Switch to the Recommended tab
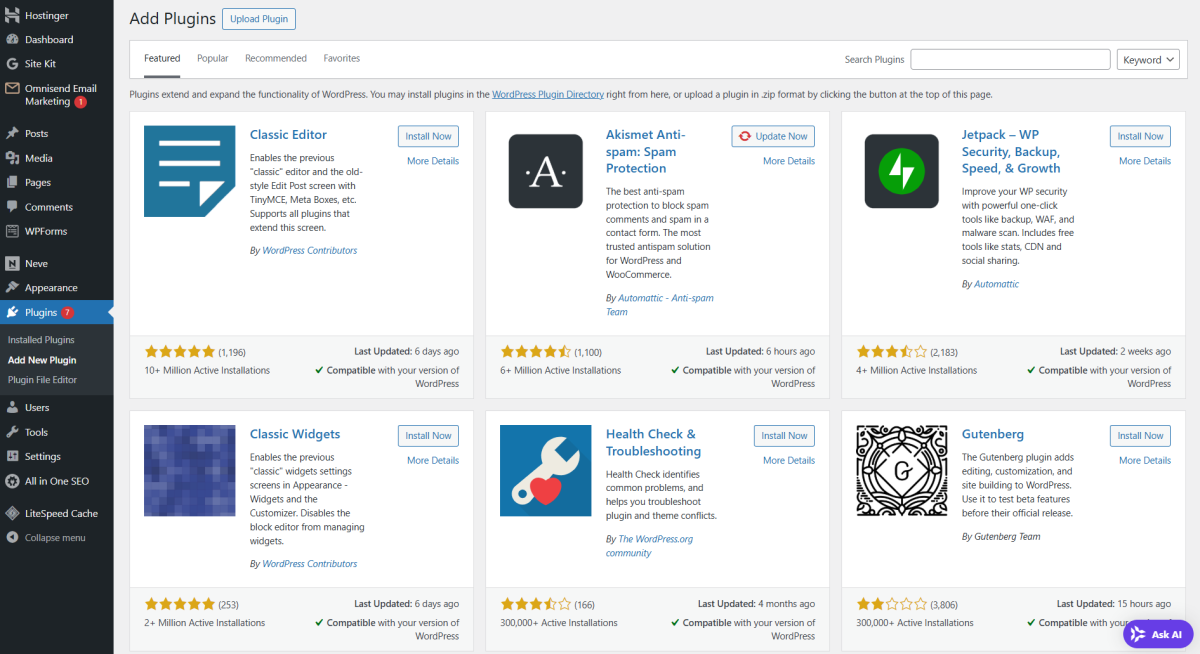This screenshot has width=1200, height=654. pos(276,59)
